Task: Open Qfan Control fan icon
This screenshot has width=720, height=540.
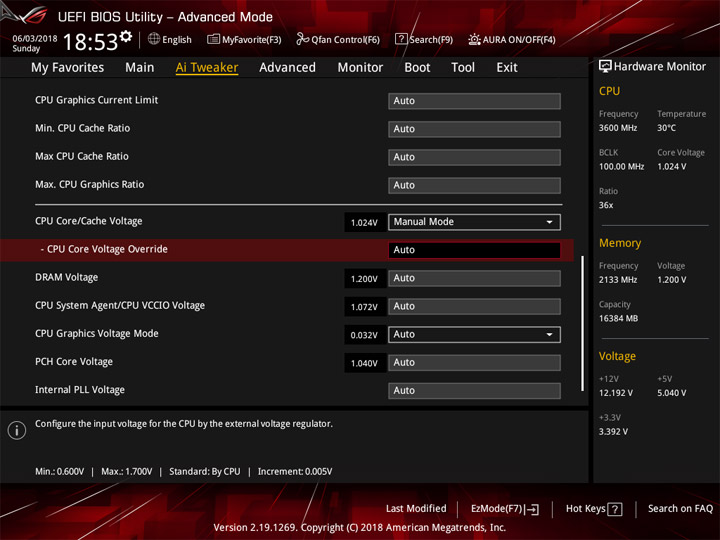Action: (302, 39)
